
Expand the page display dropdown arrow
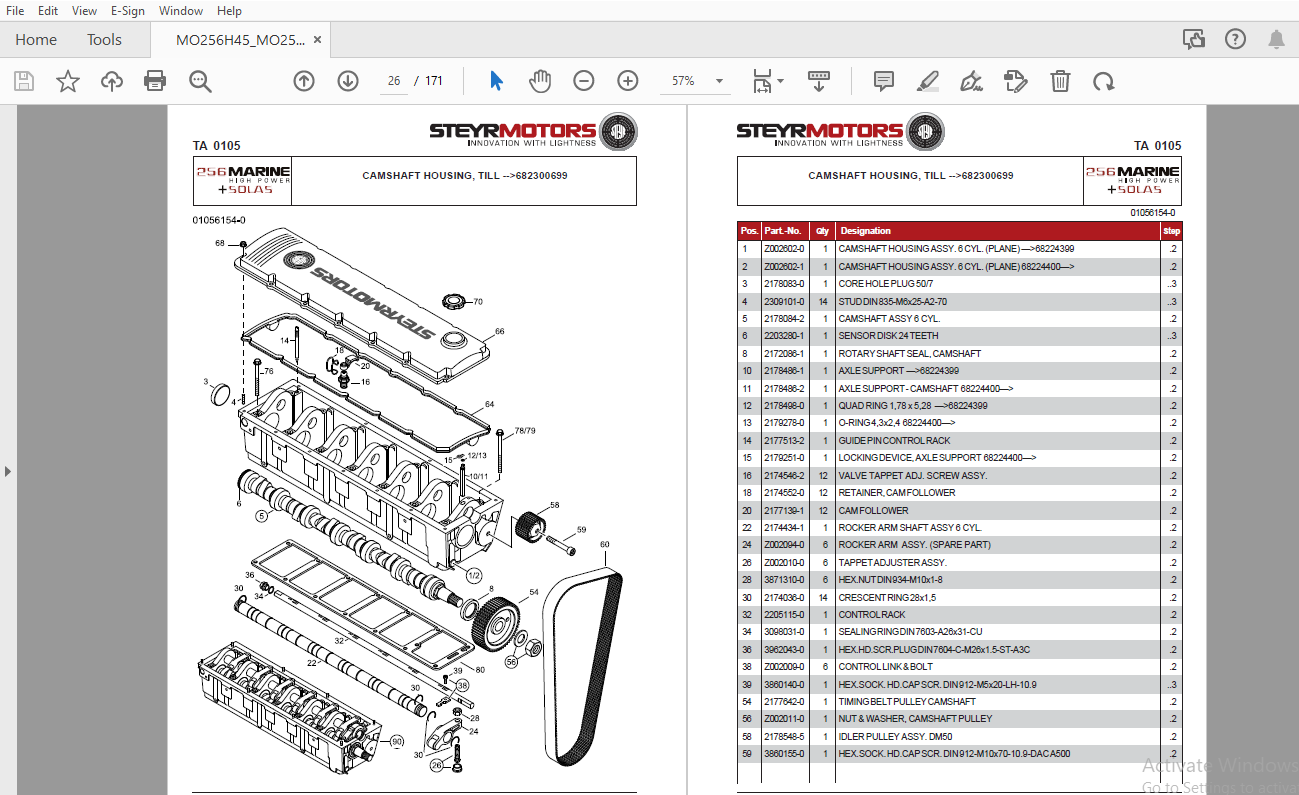(x=781, y=81)
